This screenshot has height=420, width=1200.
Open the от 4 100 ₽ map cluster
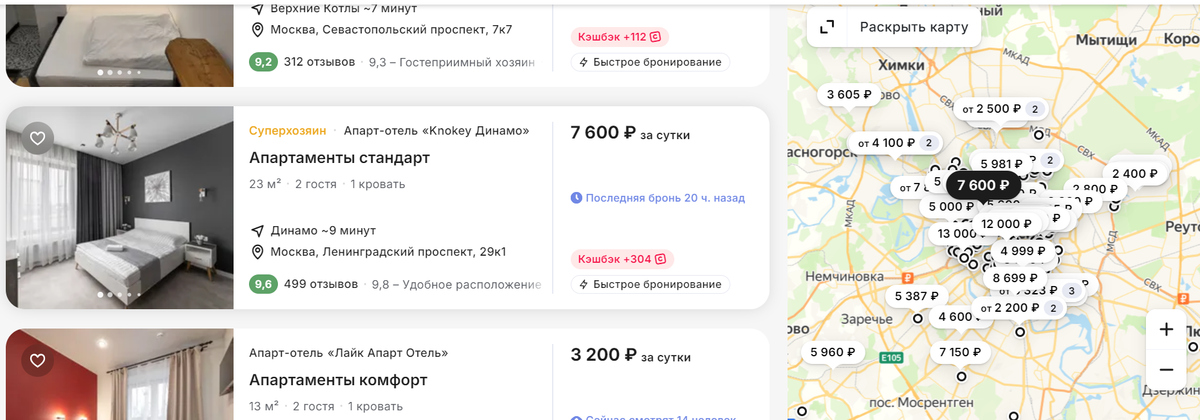[893, 143]
